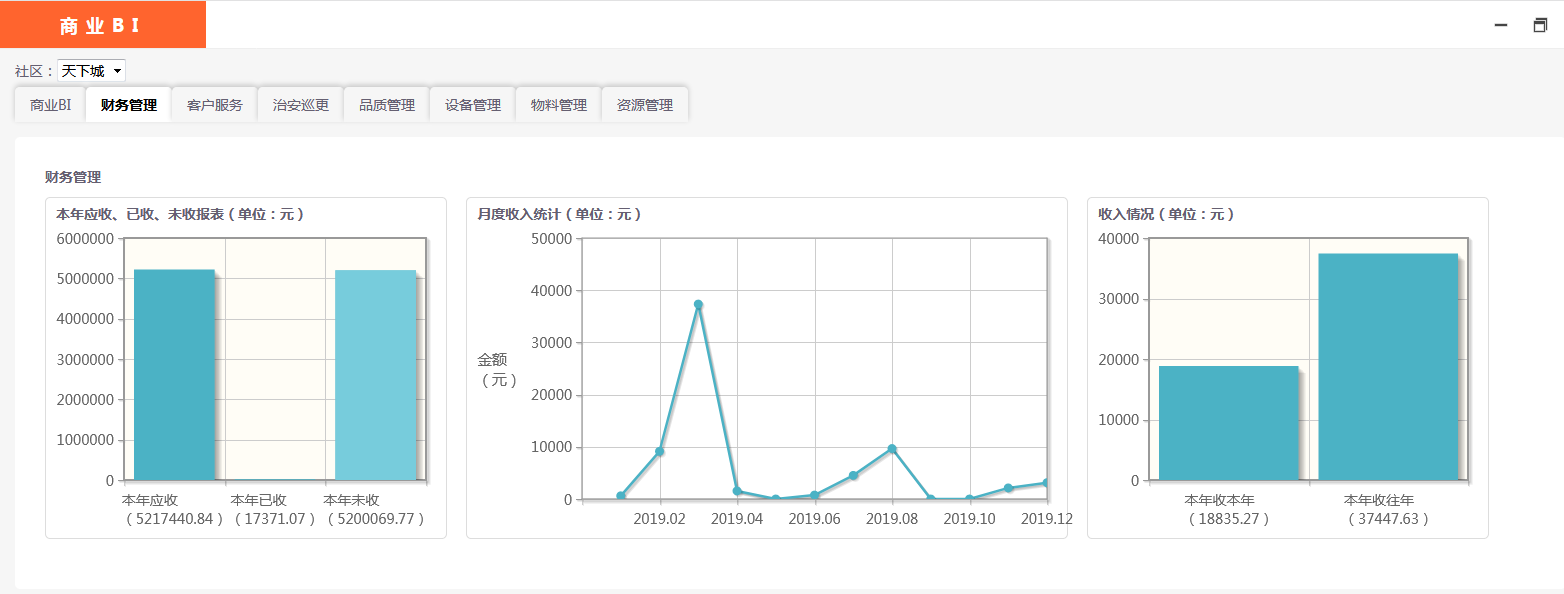Click the 本年未收 light blue bar
The height and width of the screenshot is (594, 1564).
pyautogui.click(x=375, y=375)
